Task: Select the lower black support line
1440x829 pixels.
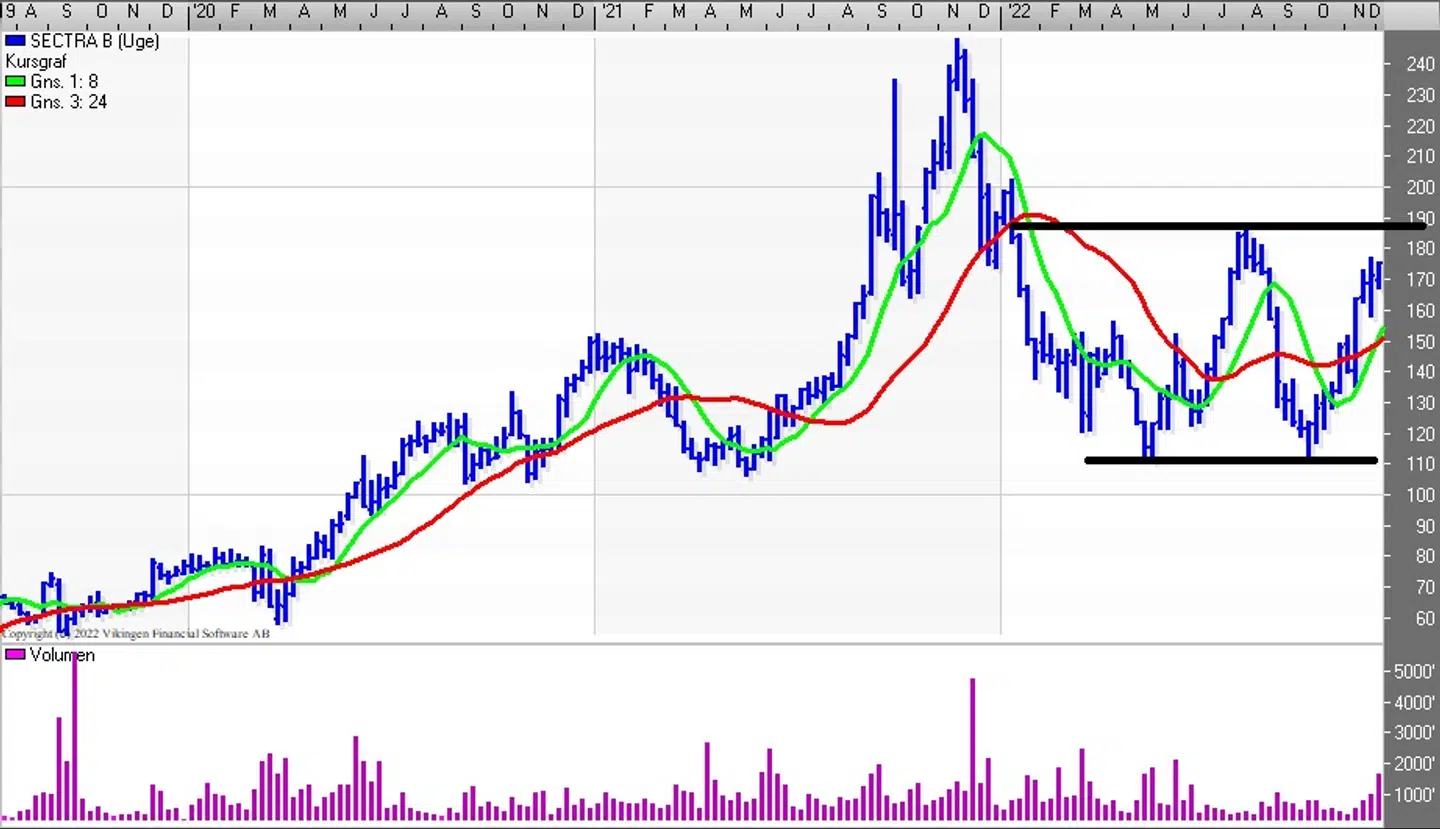Action: [1230, 461]
